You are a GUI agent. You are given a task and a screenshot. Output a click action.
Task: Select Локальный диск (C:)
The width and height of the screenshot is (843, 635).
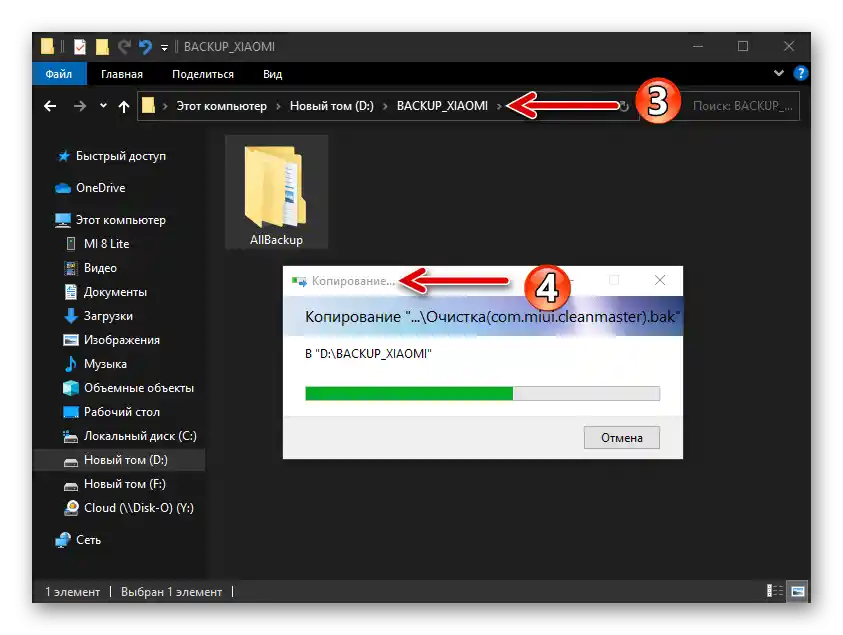[140, 436]
